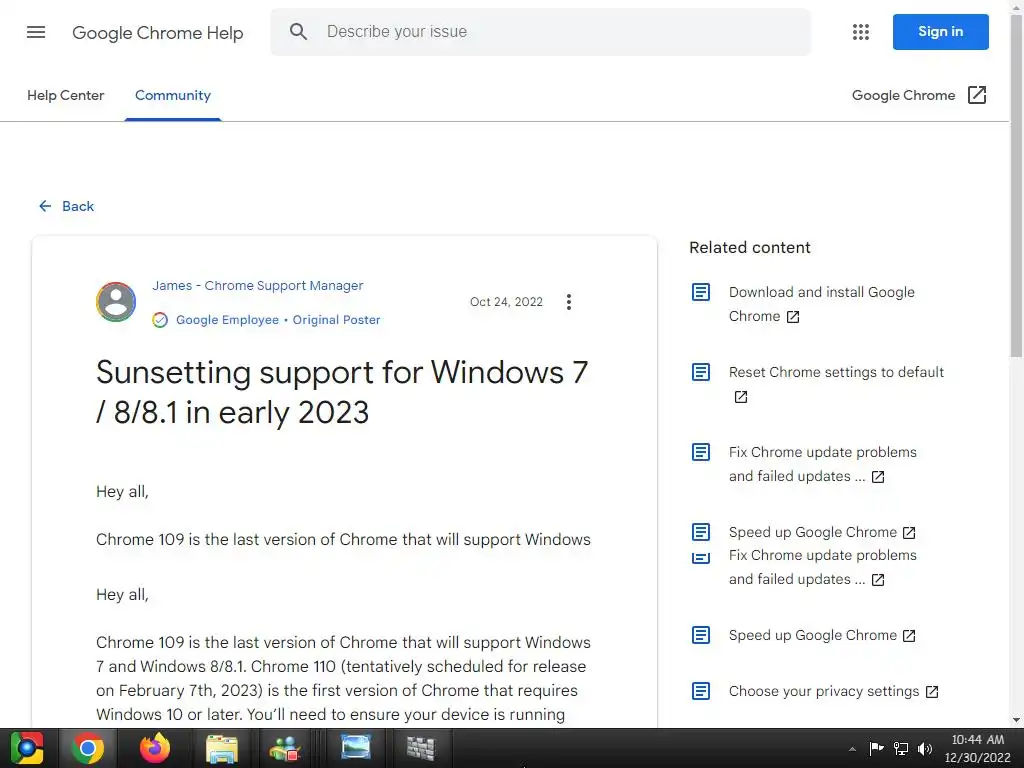The height and width of the screenshot is (768, 1024).
Task: Show hidden system tray icons
Action: (852, 749)
